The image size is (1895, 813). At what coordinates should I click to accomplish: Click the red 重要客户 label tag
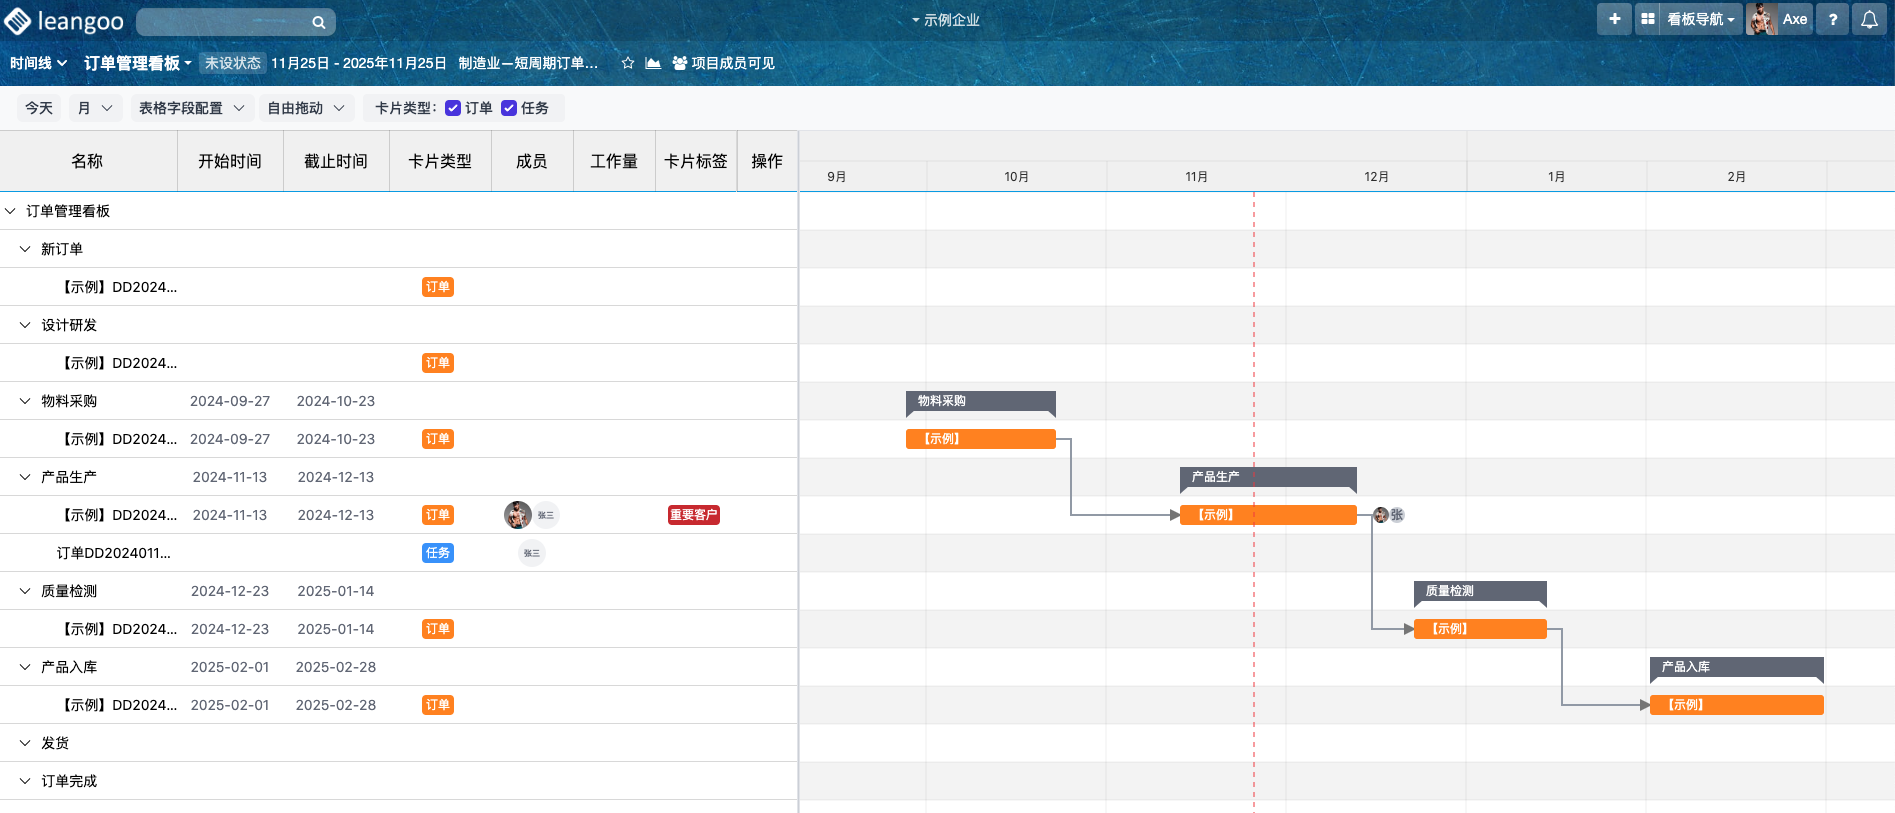click(693, 515)
